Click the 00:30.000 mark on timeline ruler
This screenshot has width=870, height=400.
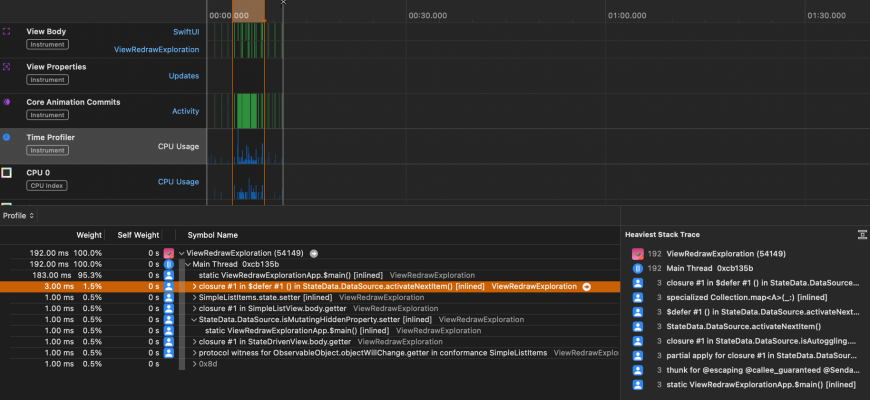pyautogui.click(x=427, y=15)
